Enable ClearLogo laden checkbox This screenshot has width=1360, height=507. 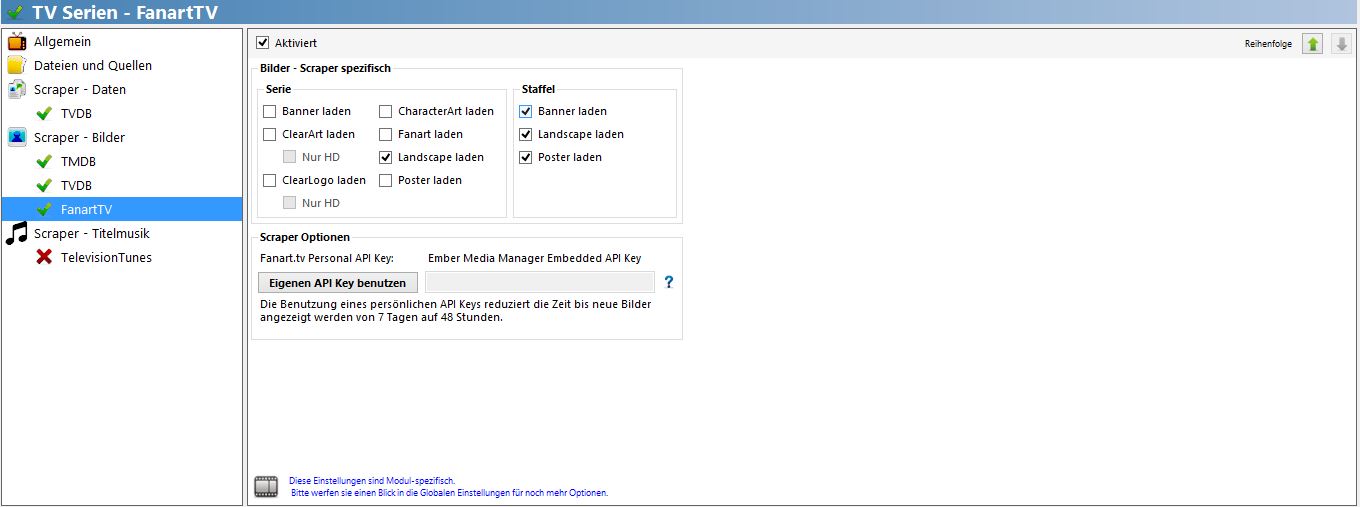pyautogui.click(x=269, y=181)
